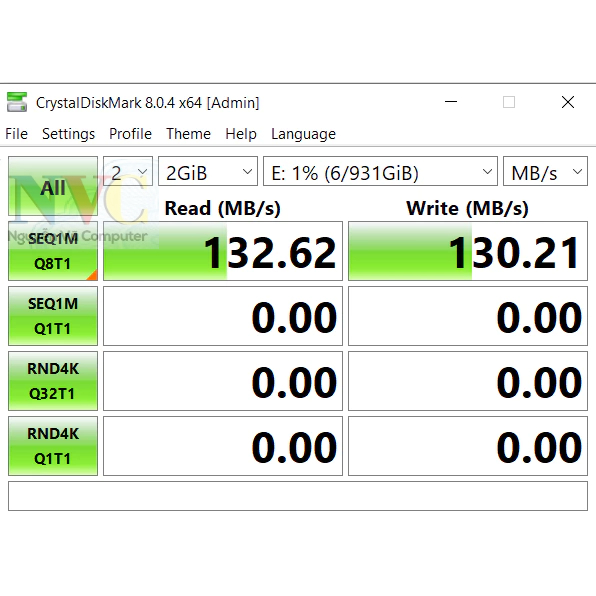Viewport: 596px width, 596px height.
Task: Open the File menu
Action: pos(16,134)
